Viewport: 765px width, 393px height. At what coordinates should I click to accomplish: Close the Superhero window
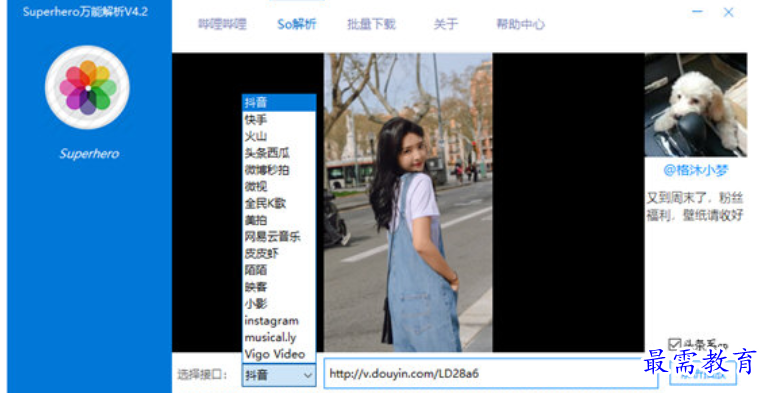click(728, 12)
